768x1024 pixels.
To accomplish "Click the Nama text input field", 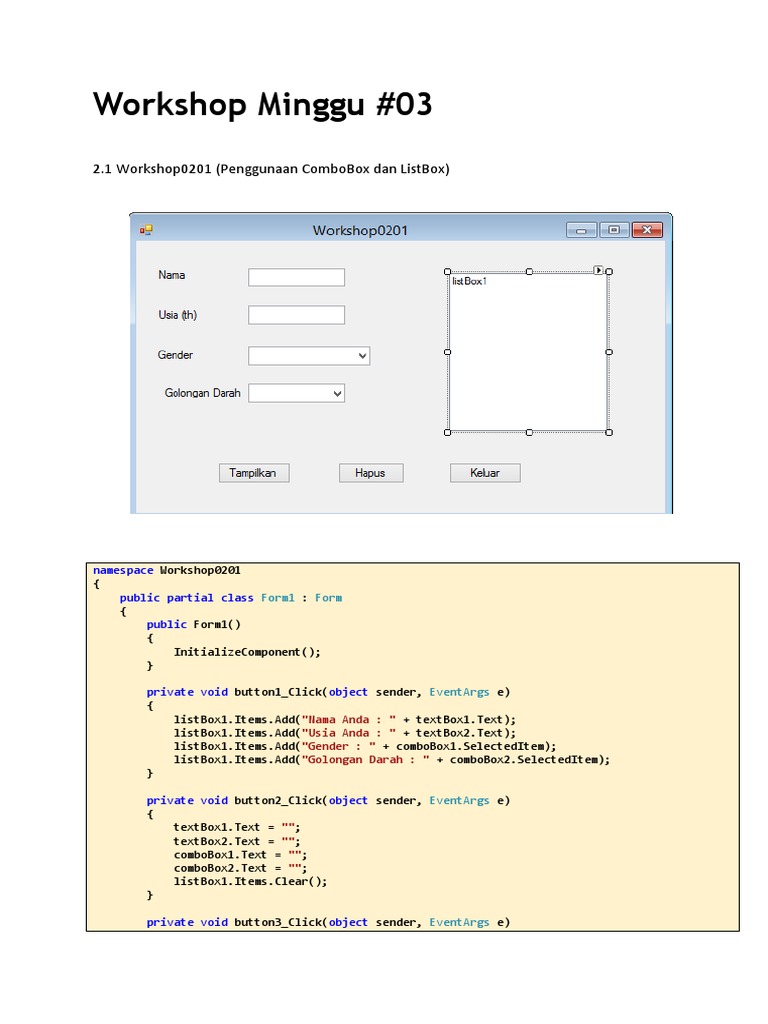I will 296,277.
